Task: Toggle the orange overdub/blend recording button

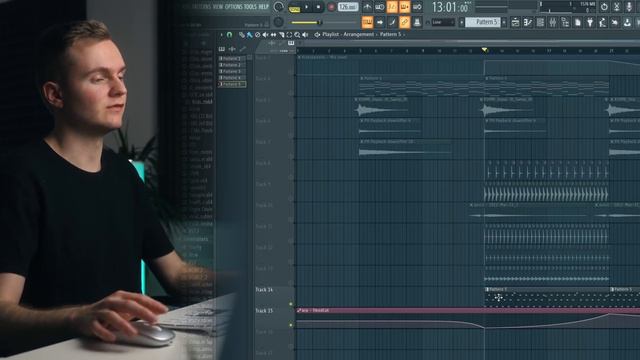Action: [404, 7]
